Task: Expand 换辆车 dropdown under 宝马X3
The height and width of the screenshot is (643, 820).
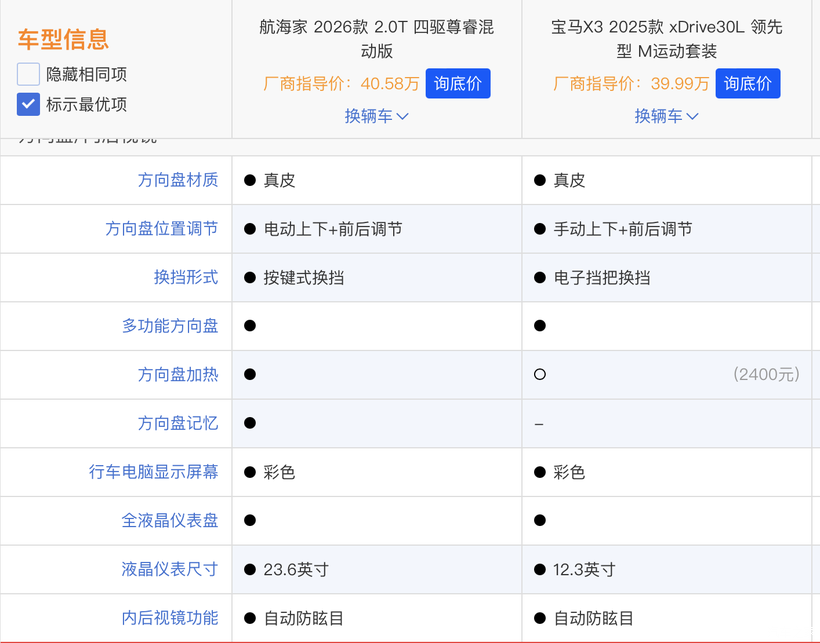Action: (x=666, y=116)
